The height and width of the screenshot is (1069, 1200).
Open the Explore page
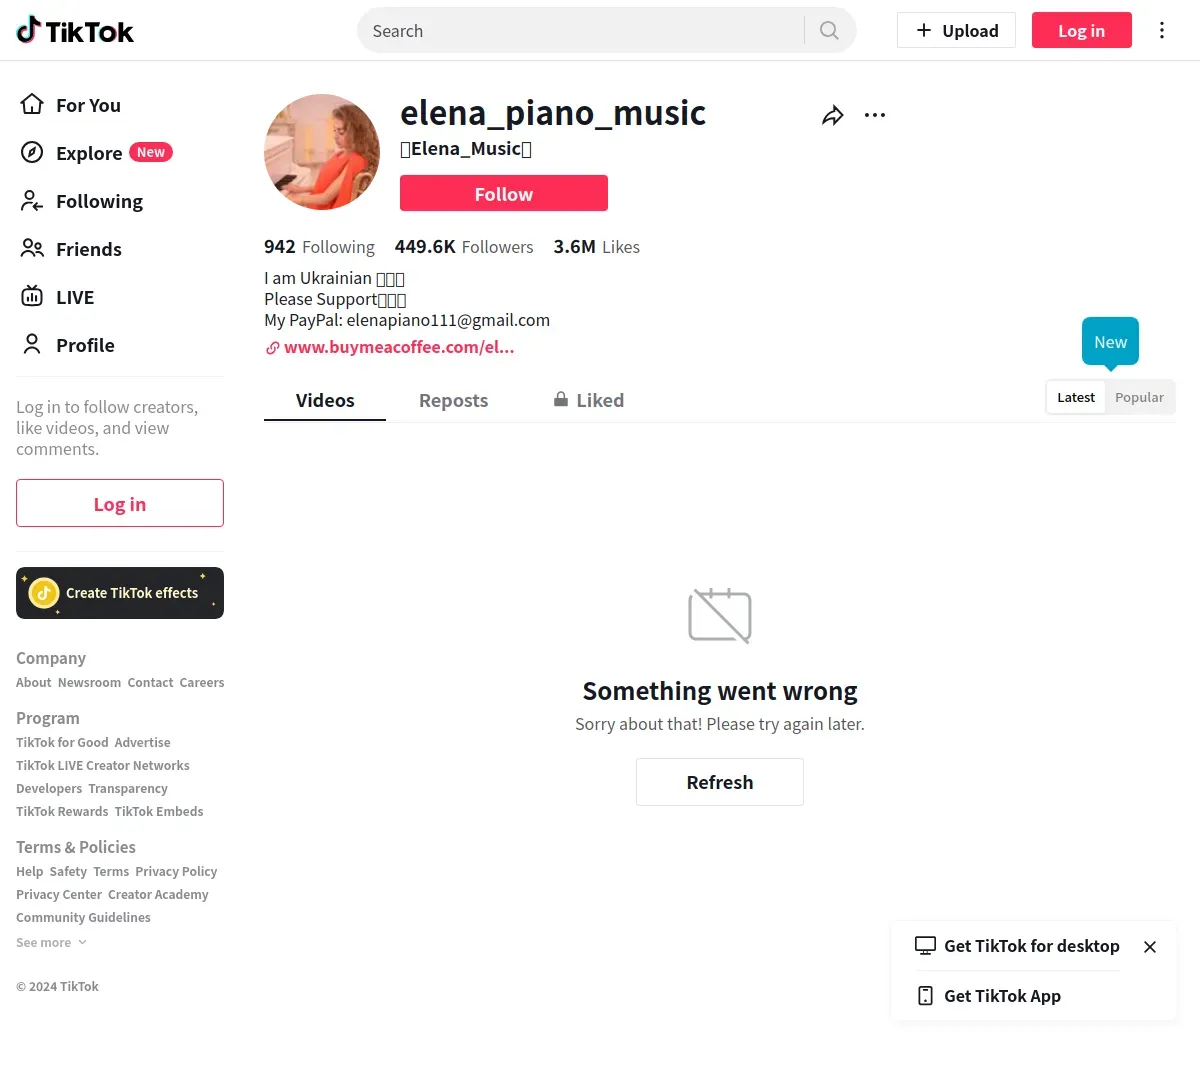89,153
